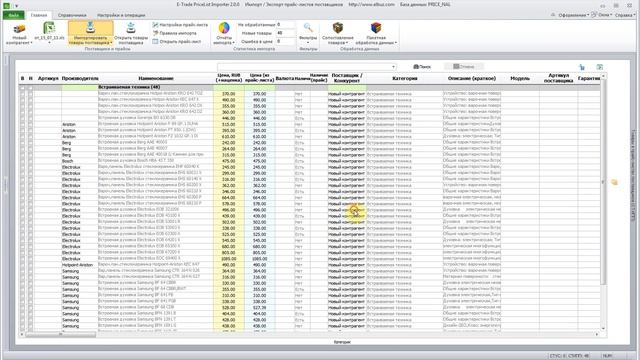Click the Описание (краткое) column header
Screen dimensions: 640x360
[x=472, y=78]
